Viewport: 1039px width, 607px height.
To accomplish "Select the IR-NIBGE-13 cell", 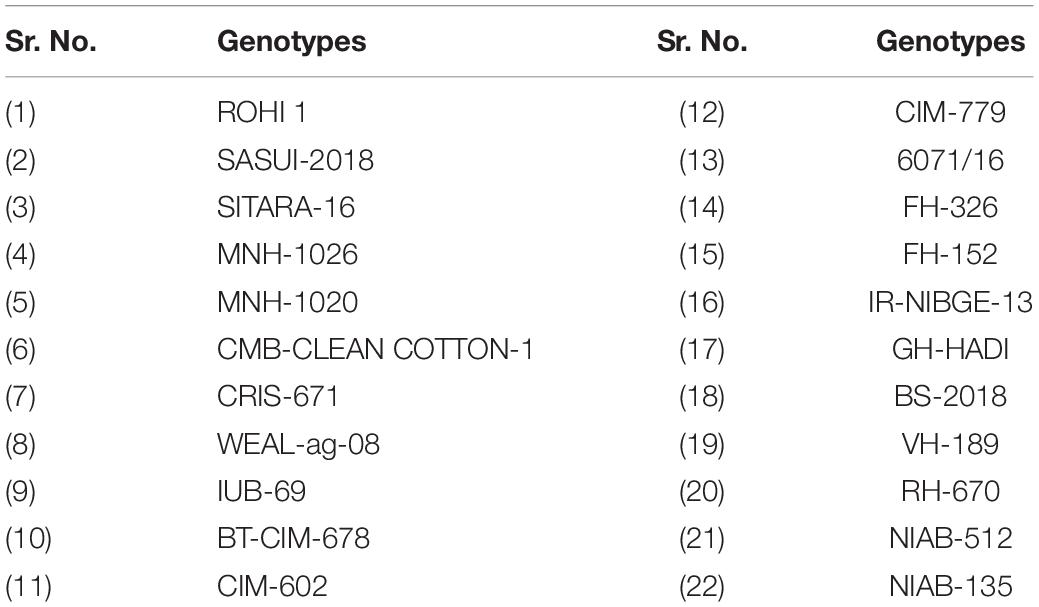I will 950,302.
